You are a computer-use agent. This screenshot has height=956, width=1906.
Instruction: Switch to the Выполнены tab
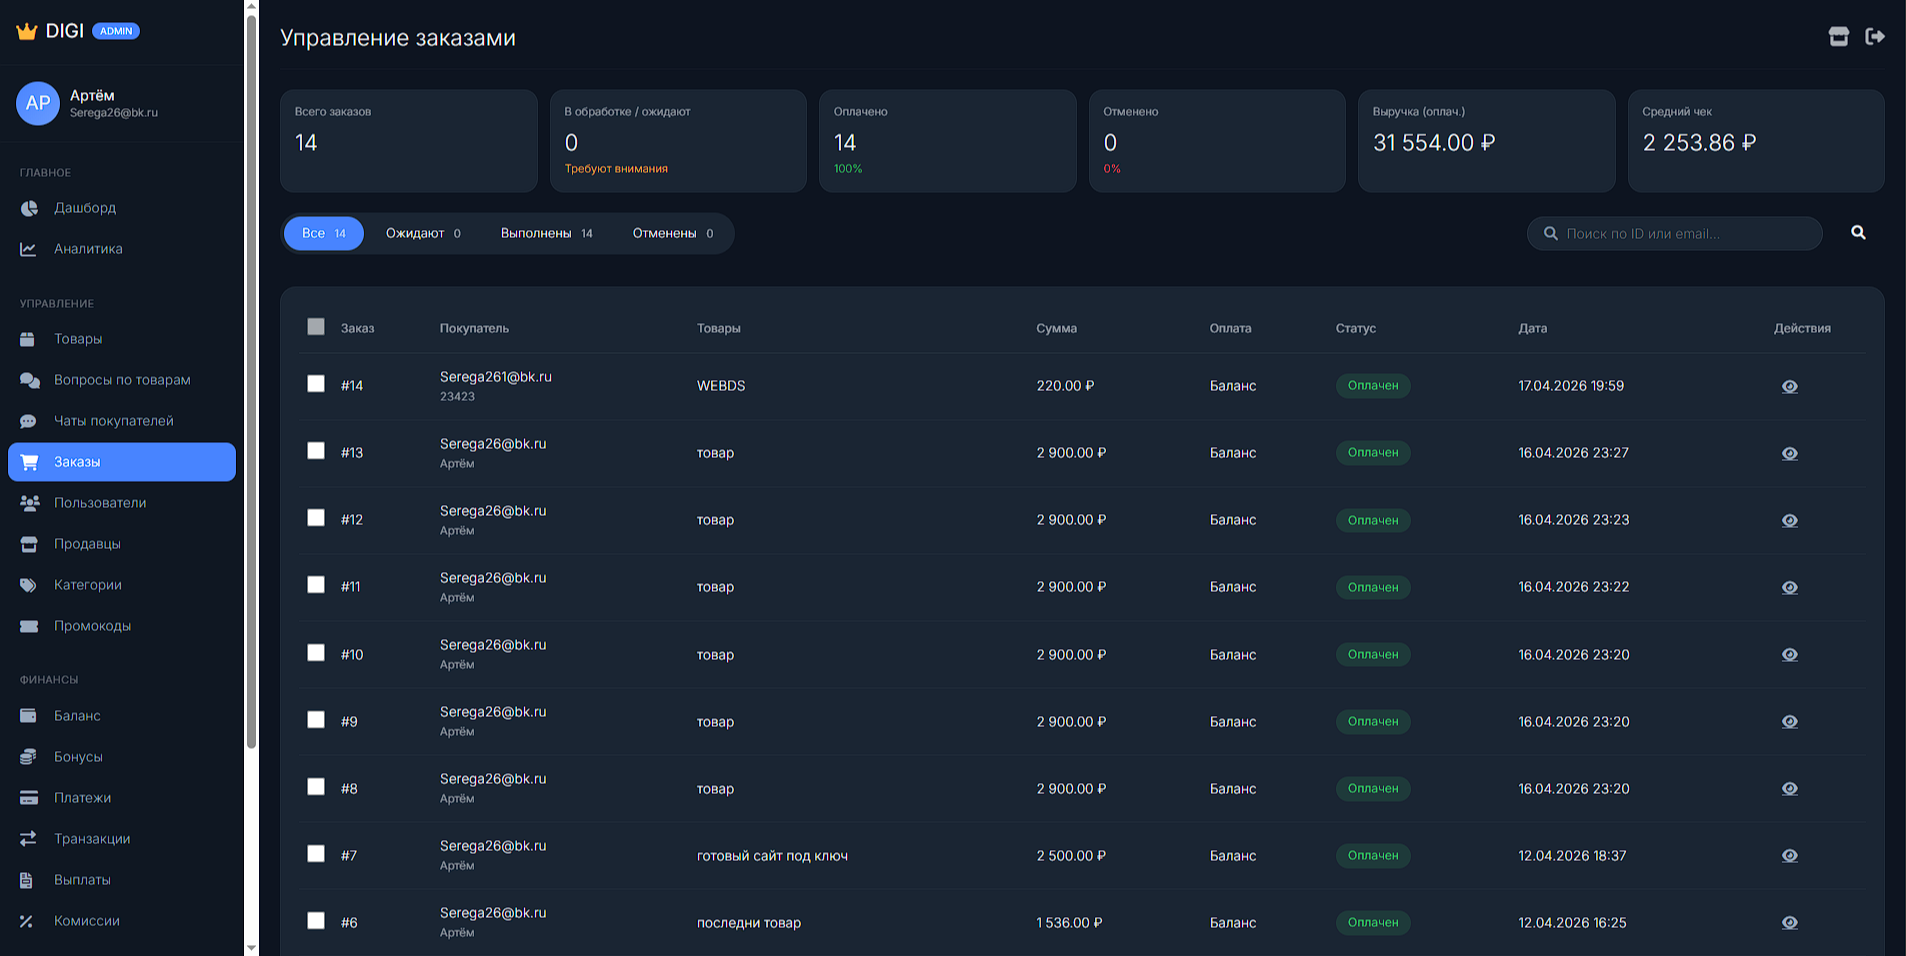(546, 233)
